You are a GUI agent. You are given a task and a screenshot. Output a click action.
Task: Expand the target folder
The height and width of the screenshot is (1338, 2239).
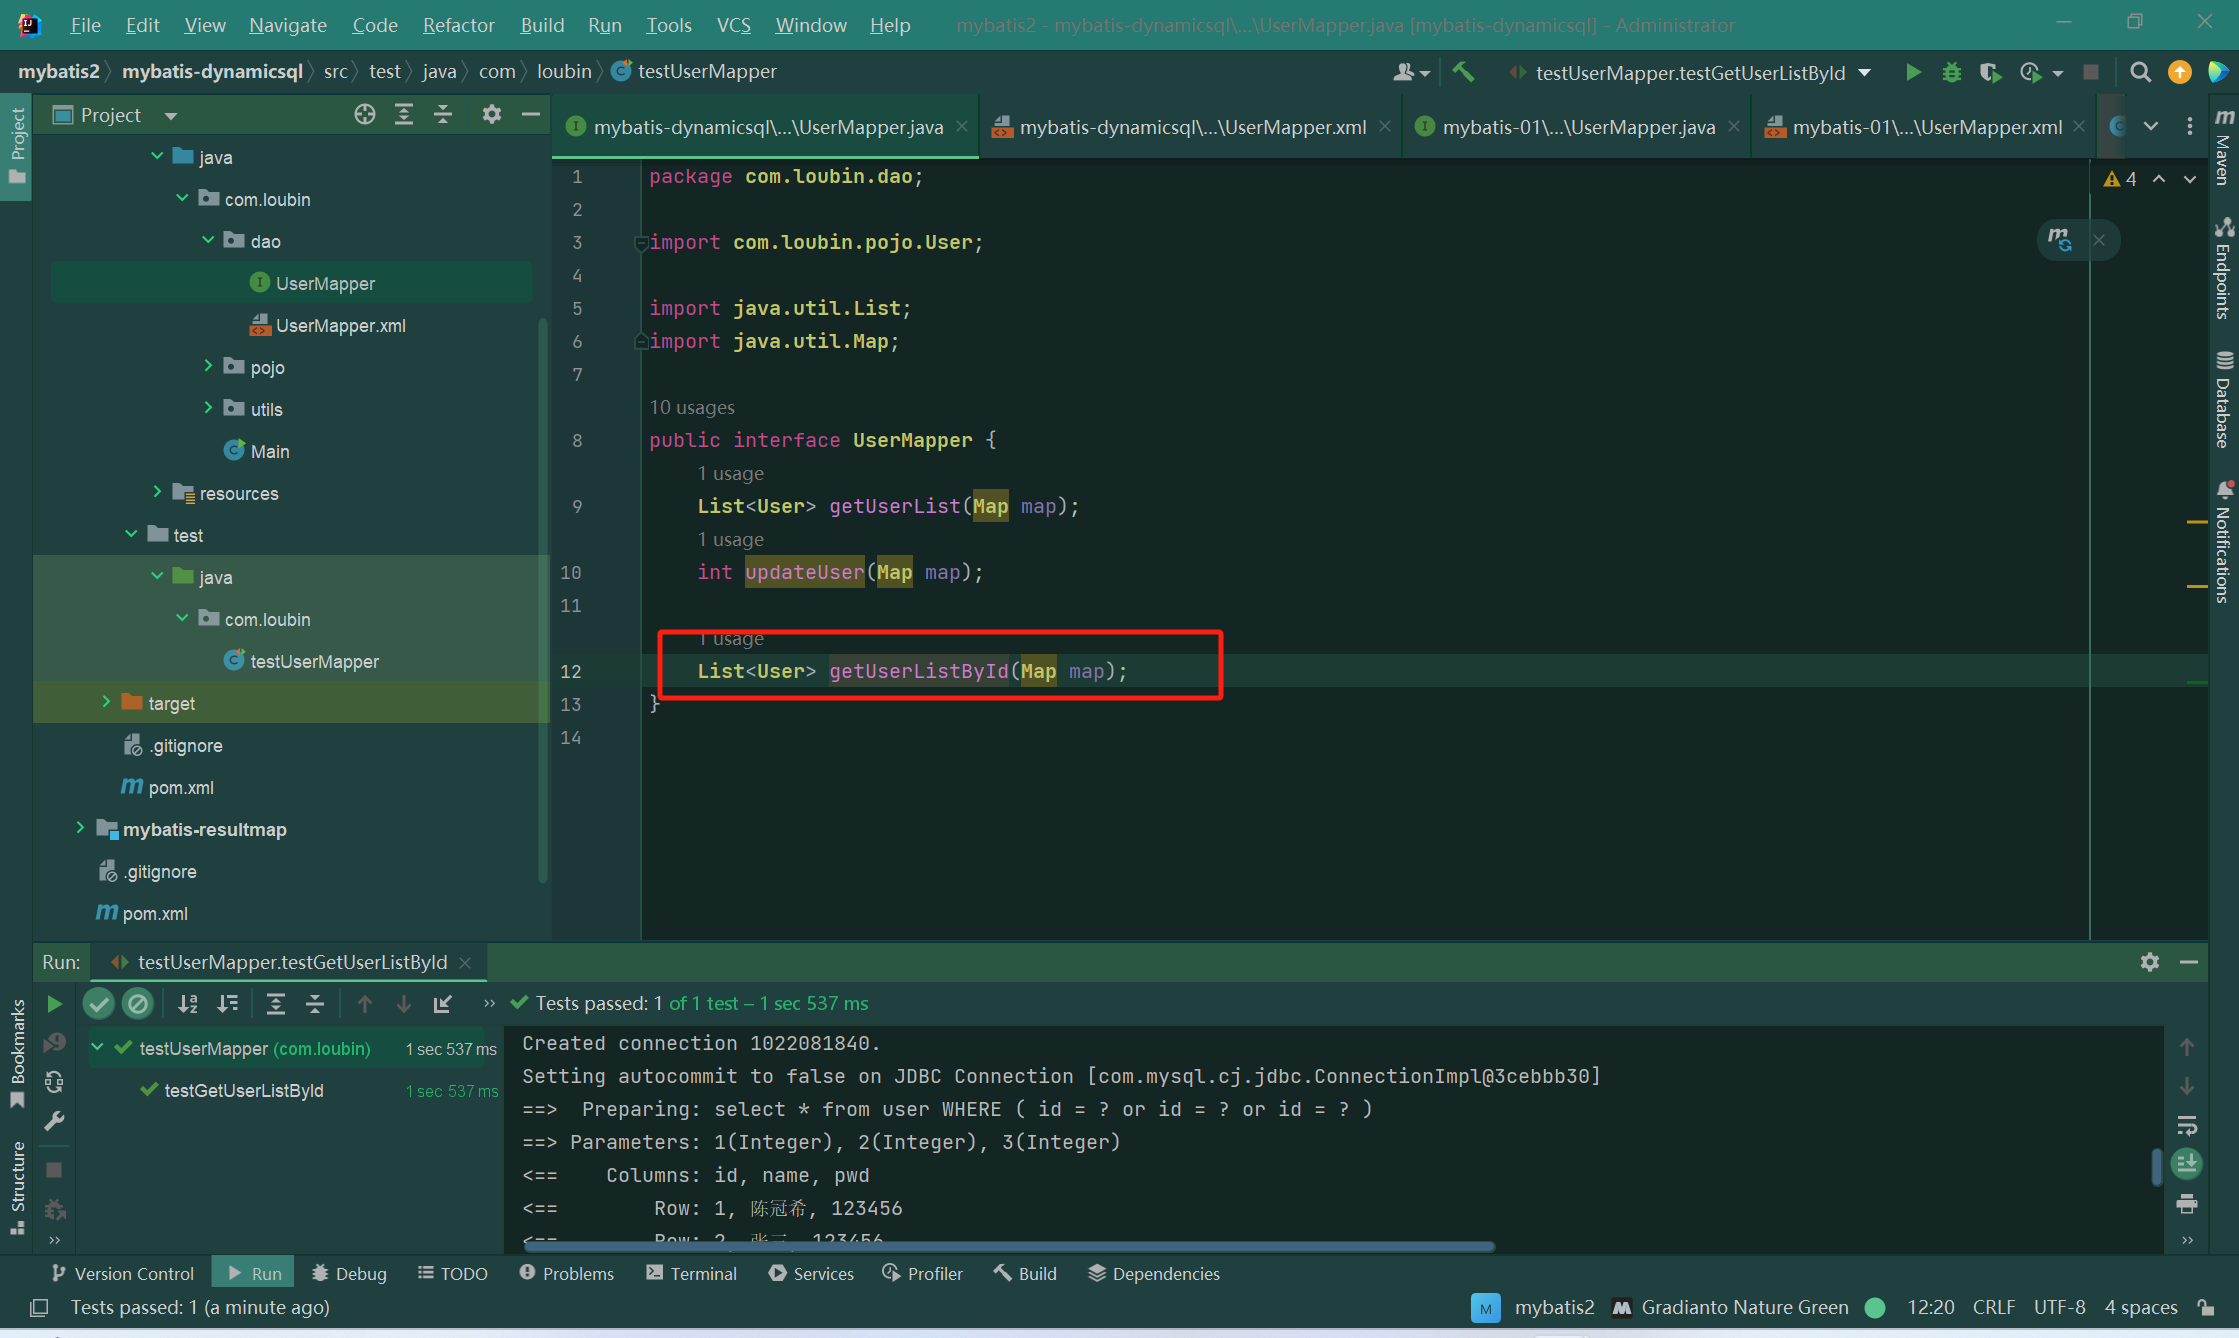106,703
